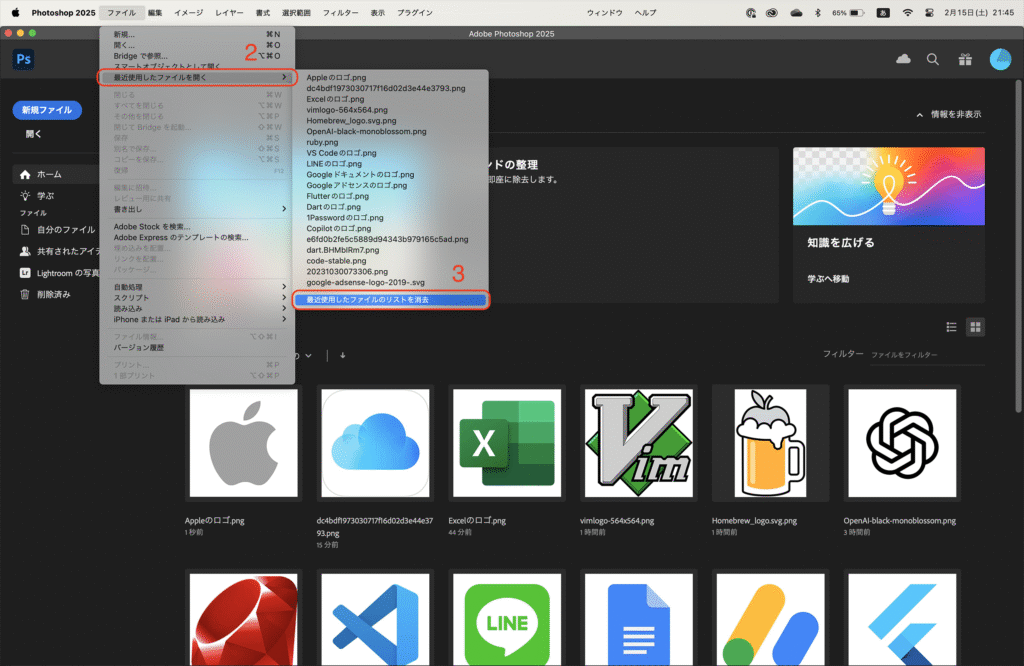Open the user profile avatar

[1000, 59]
